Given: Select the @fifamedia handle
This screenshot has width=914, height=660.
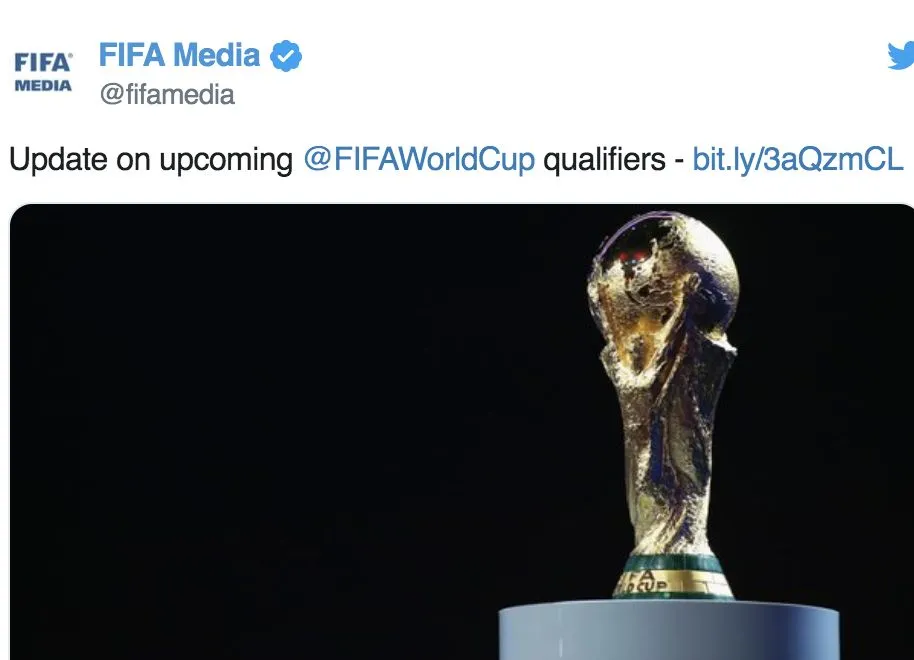Looking at the screenshot, I should coord(166,95).
